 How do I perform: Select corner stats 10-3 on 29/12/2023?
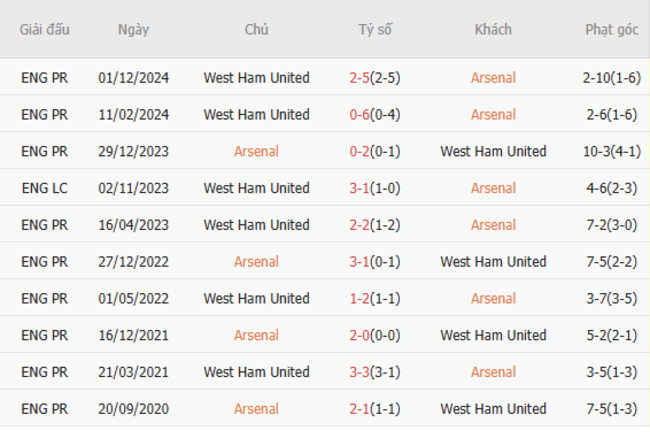tap(598, 152)
